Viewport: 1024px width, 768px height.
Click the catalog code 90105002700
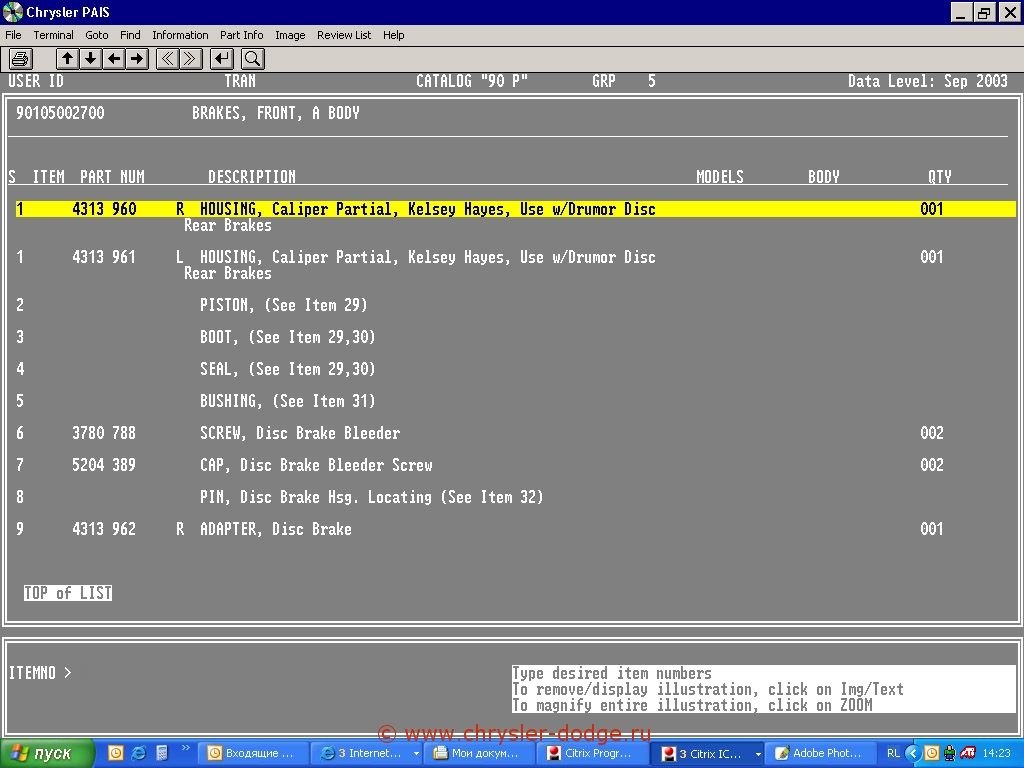tap(60, 113)
